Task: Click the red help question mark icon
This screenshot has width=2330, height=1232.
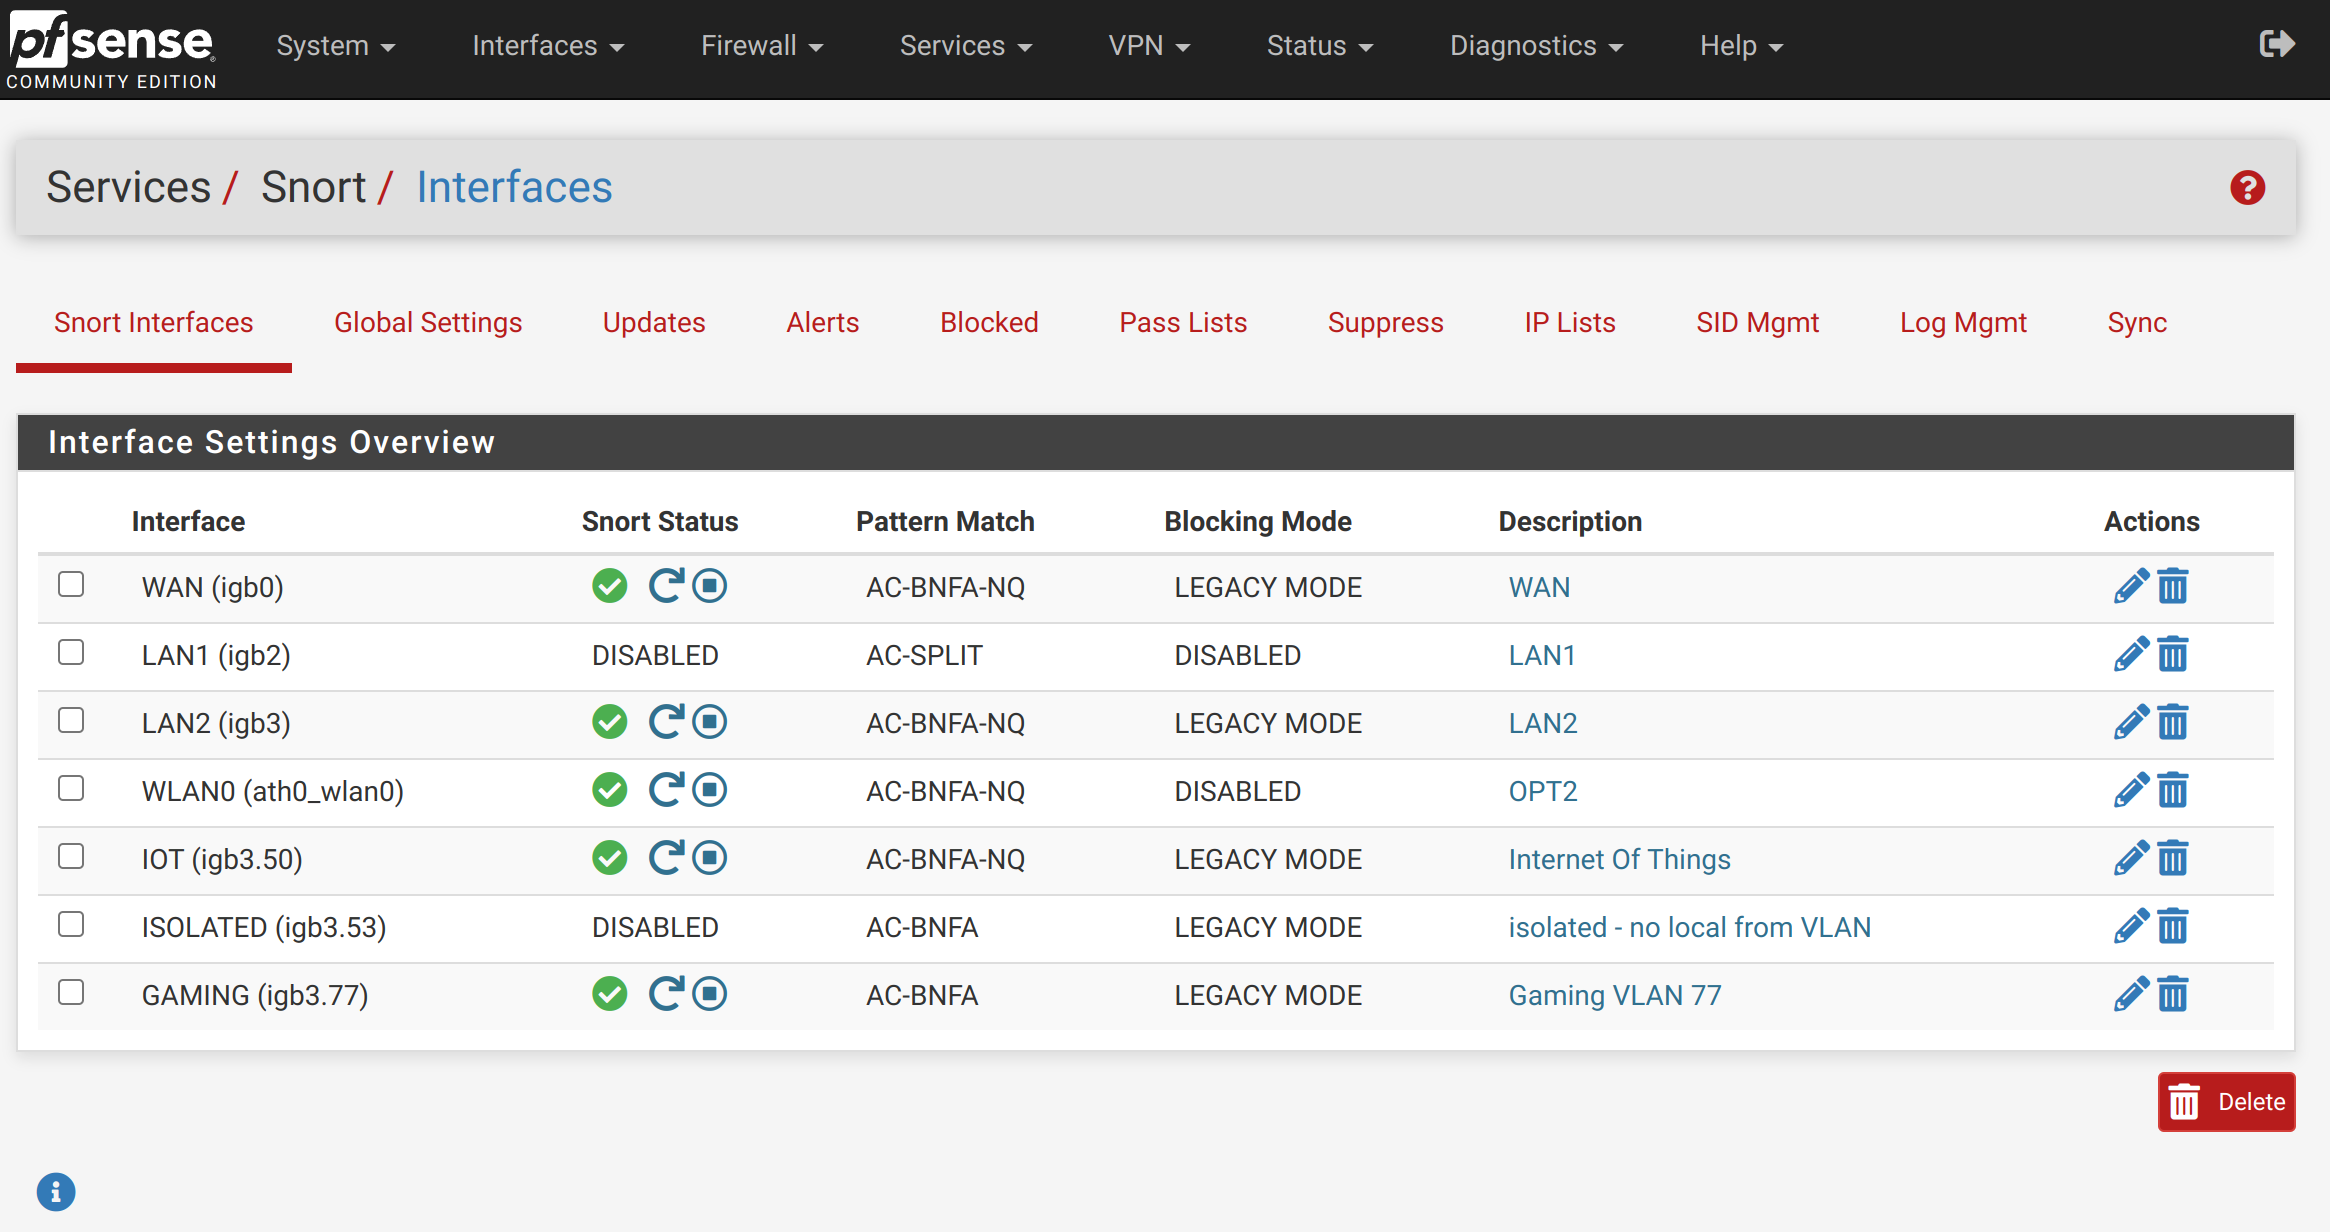Action: [2247, 187]
